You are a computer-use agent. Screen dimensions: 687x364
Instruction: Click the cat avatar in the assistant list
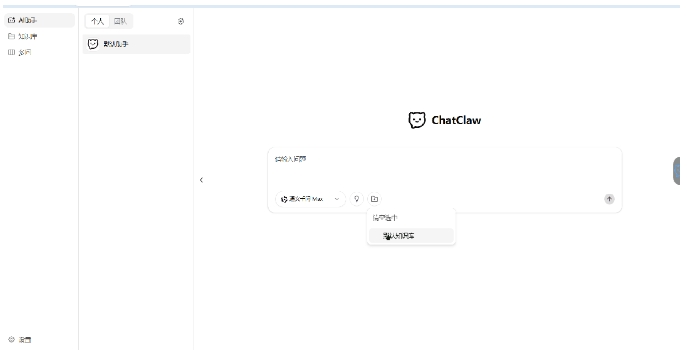pyautogui.click(x=93, y=44)
